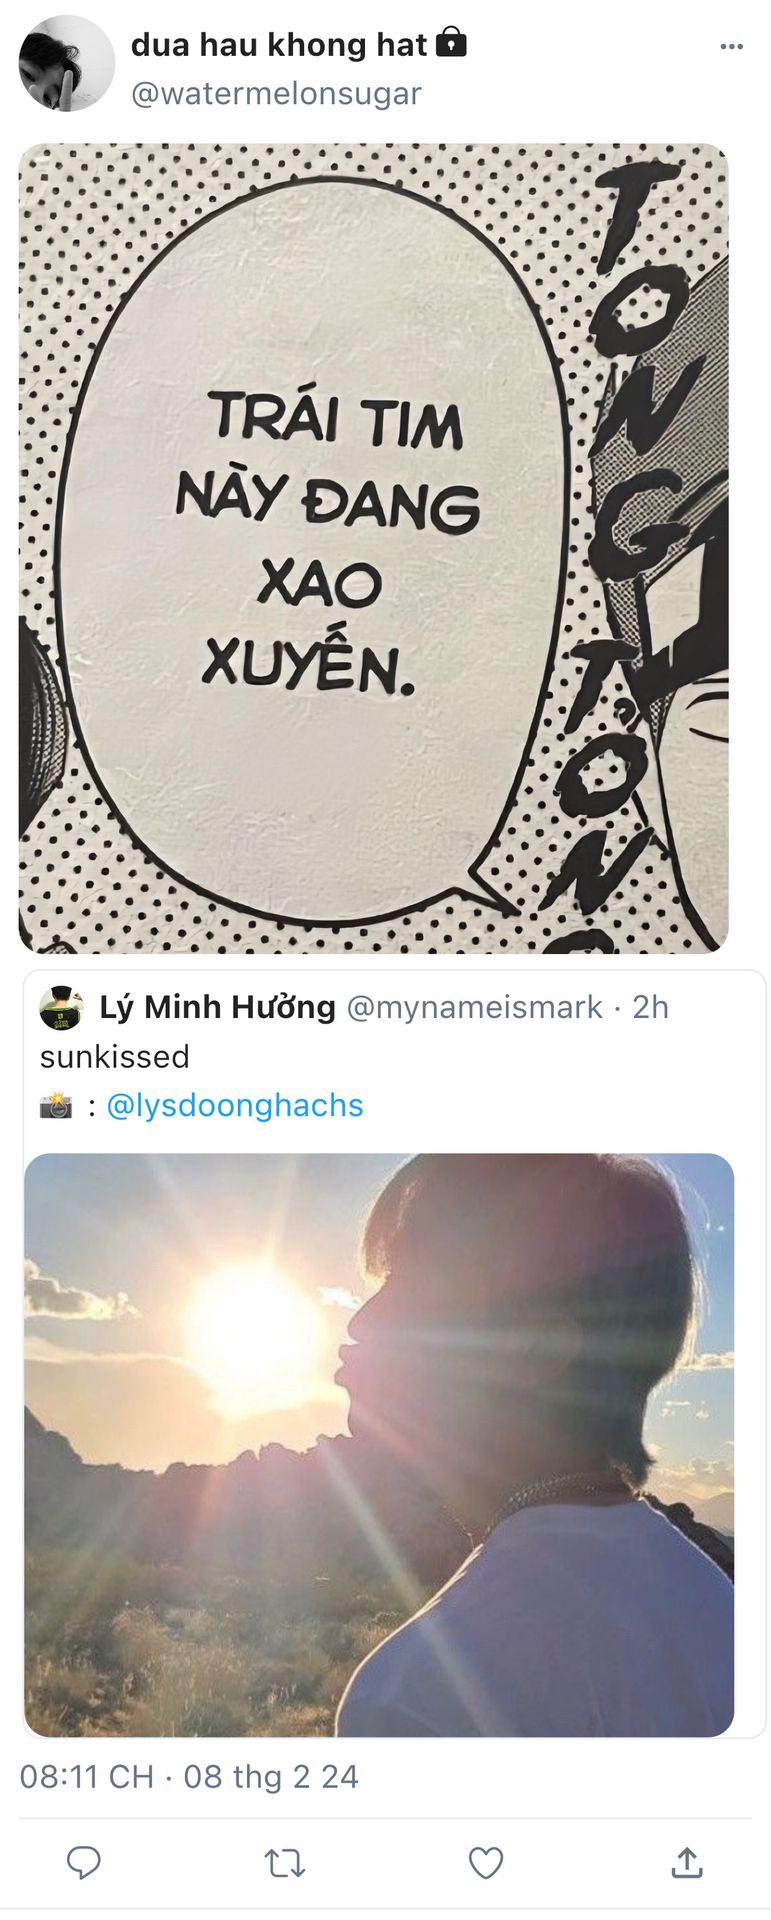View the manga speech bubble image

[373, 548]
